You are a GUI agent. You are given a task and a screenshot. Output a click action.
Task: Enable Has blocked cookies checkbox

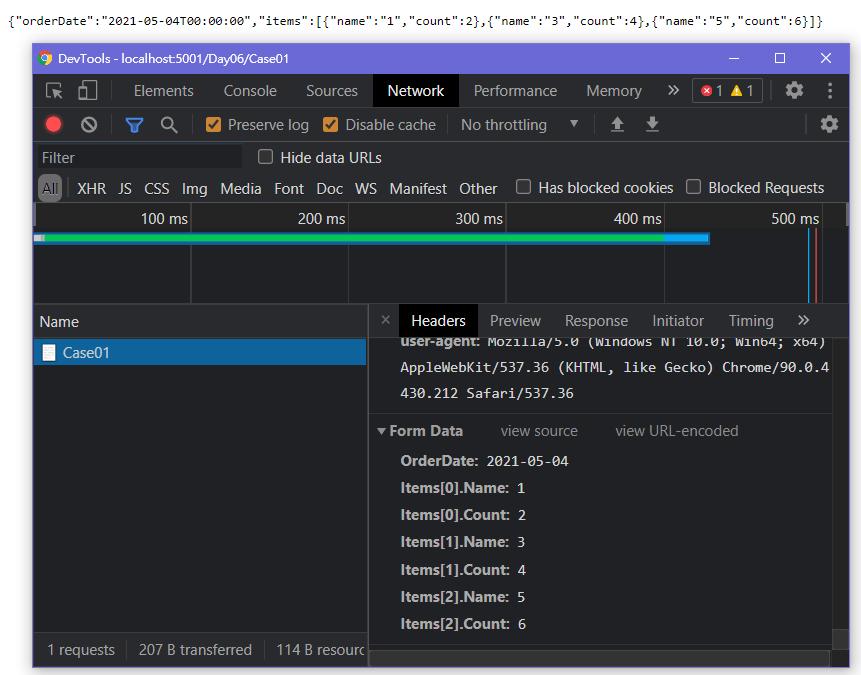(523, 187)
